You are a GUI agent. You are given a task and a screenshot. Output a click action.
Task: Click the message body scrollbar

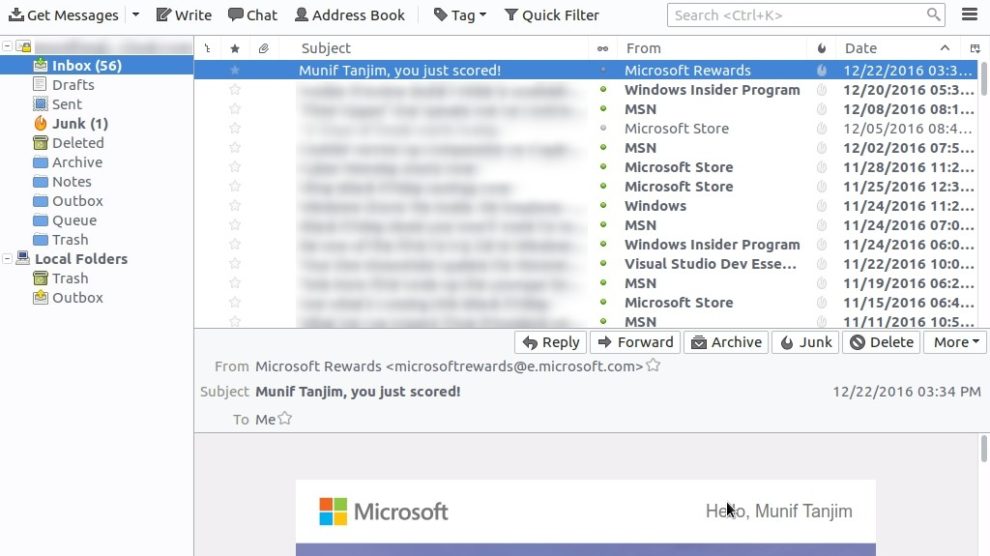[984, 449]
